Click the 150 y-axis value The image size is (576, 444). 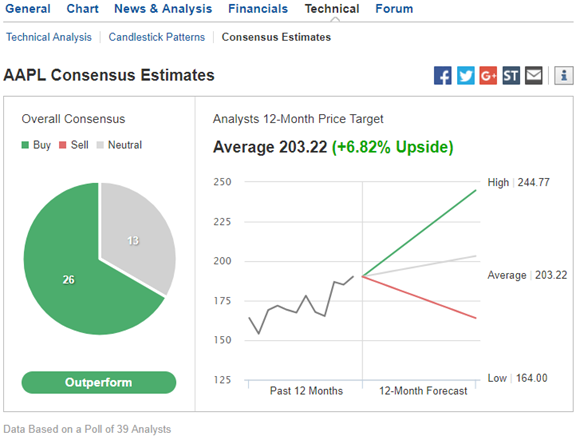pyautogui.click(x=223, y=340)
